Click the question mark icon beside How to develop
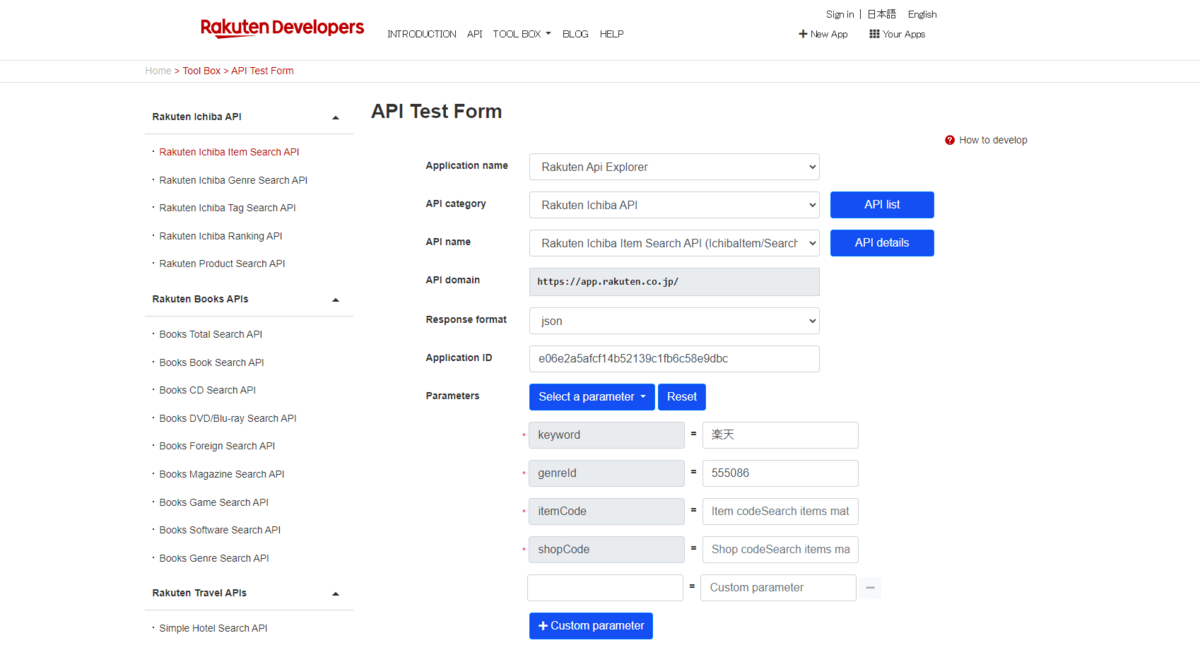This screenshot has height=650, width=1200. pyautogui.click(x=950, y=140)
